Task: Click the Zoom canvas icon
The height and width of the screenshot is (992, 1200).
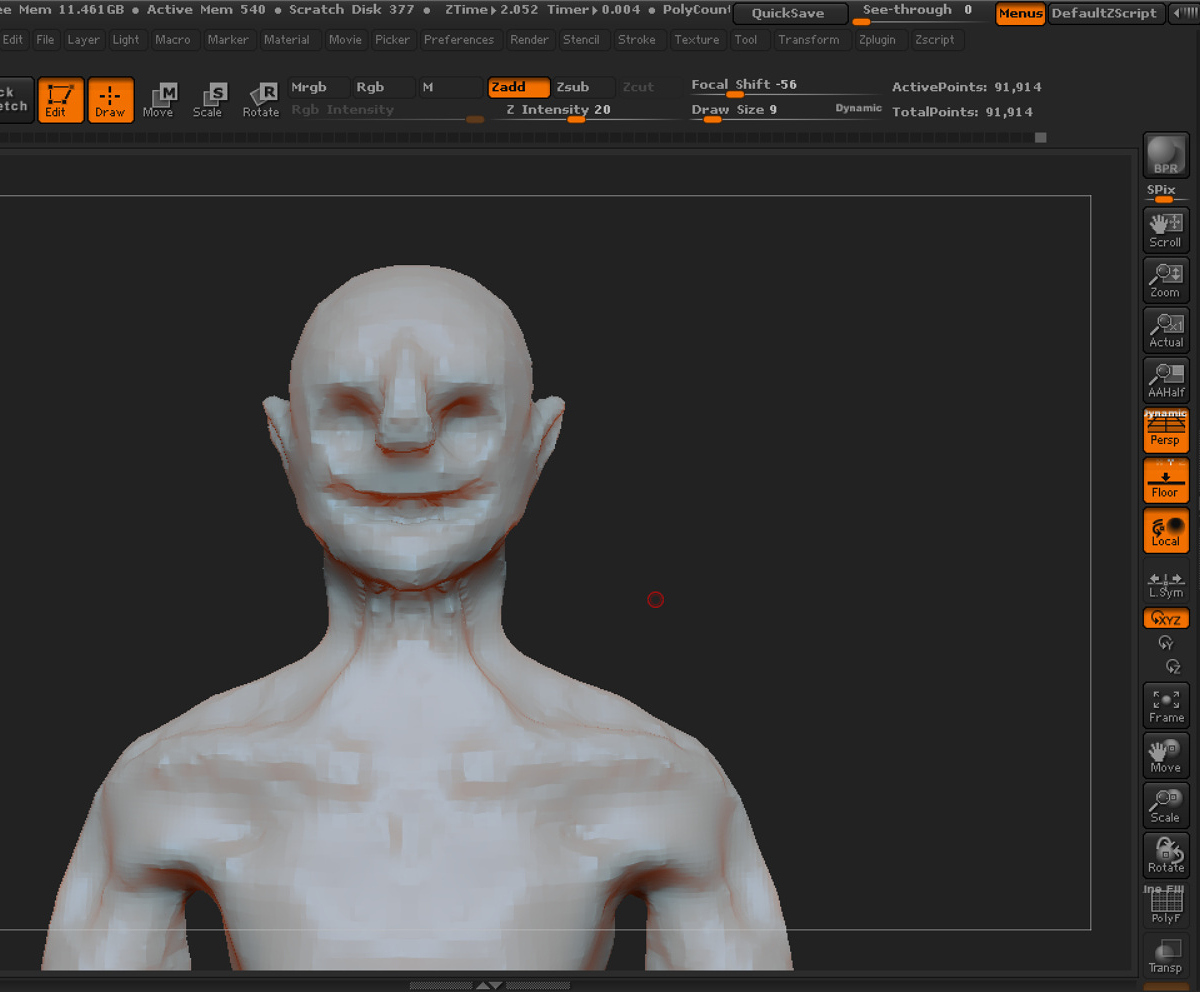Action: (1165, 280)
